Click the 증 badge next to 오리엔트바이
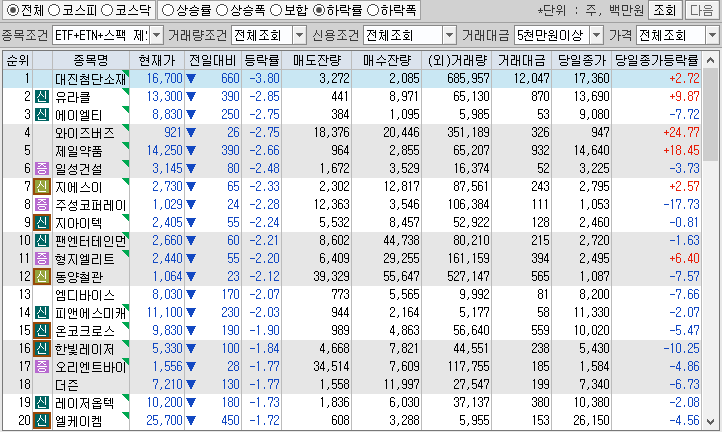 coord(42,366)
